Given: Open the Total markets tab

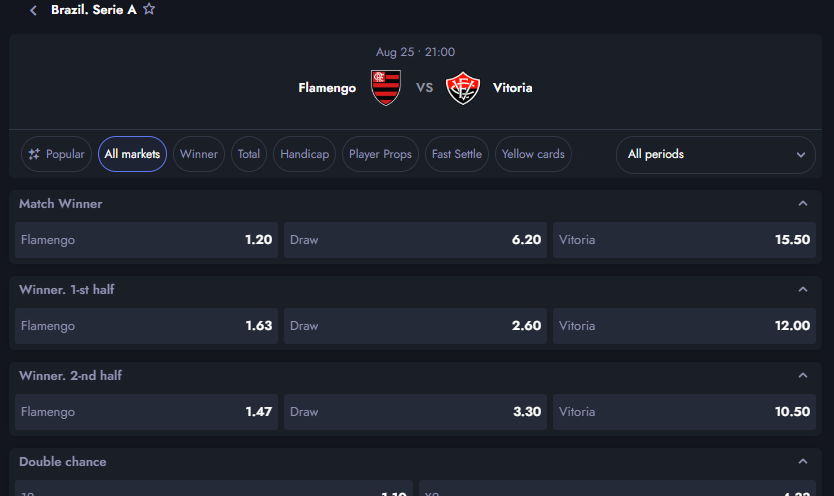Looking at the screenshot, I should [249, 154].
